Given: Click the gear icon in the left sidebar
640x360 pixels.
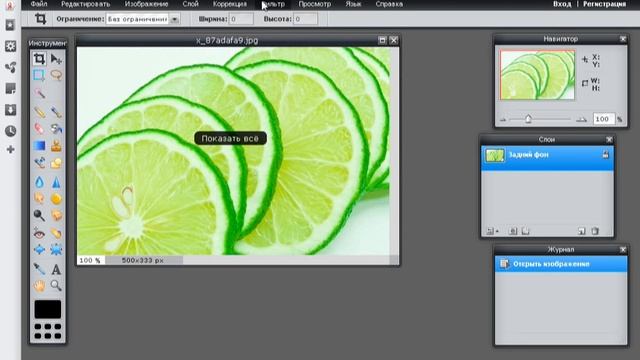Looking at the screenshot, I should (x=11, y=46).
